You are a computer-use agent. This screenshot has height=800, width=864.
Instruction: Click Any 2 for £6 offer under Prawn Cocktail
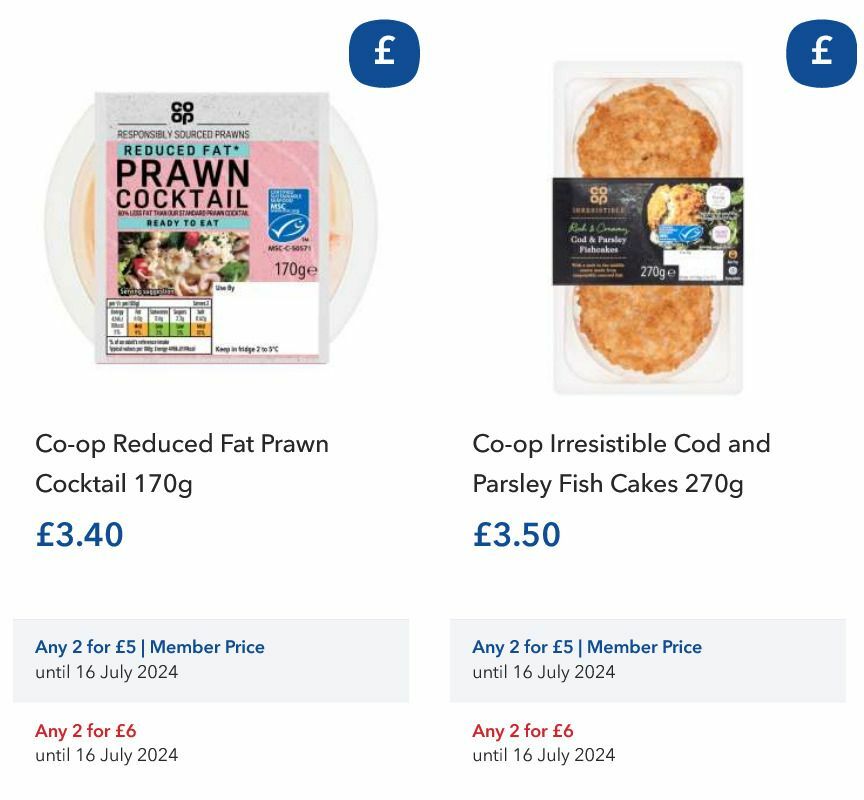point(85,731)
